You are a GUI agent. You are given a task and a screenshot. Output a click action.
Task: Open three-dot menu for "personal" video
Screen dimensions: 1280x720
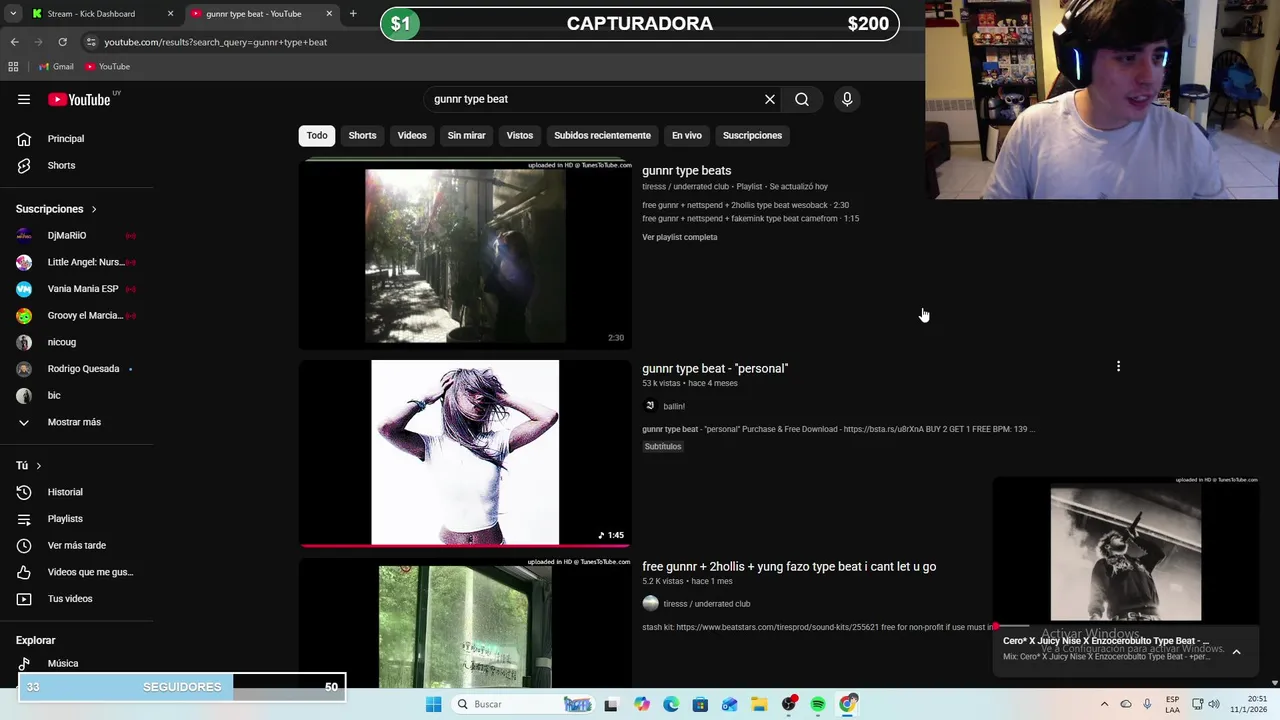pyautogui.click(x=1118, y=366)
